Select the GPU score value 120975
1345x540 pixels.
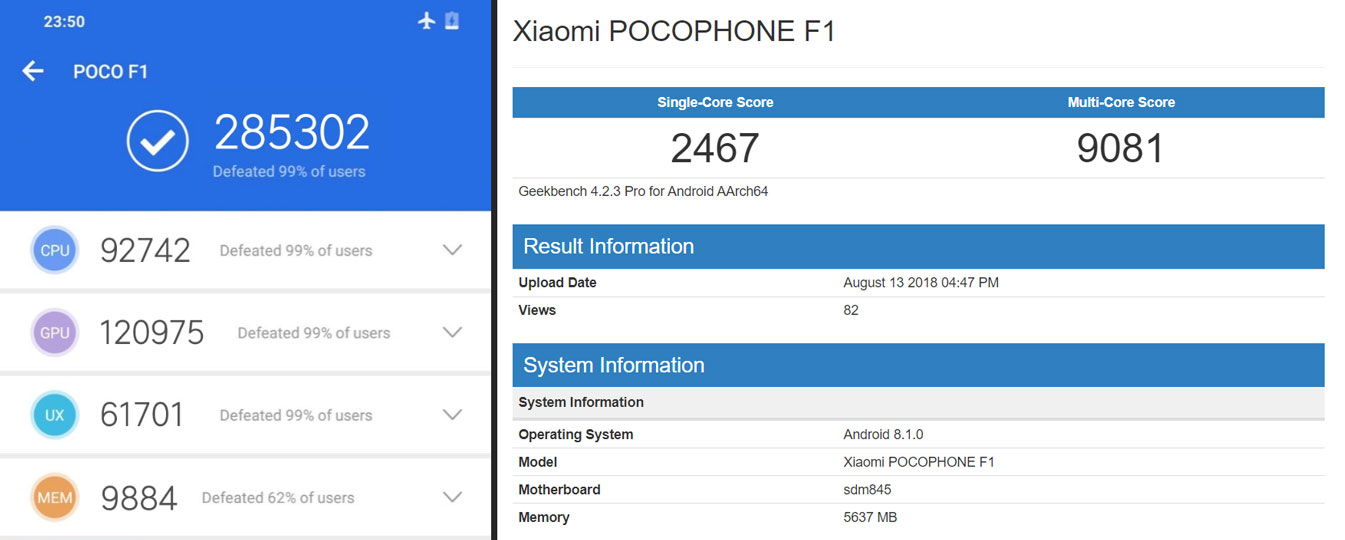(x=152, y=332)
